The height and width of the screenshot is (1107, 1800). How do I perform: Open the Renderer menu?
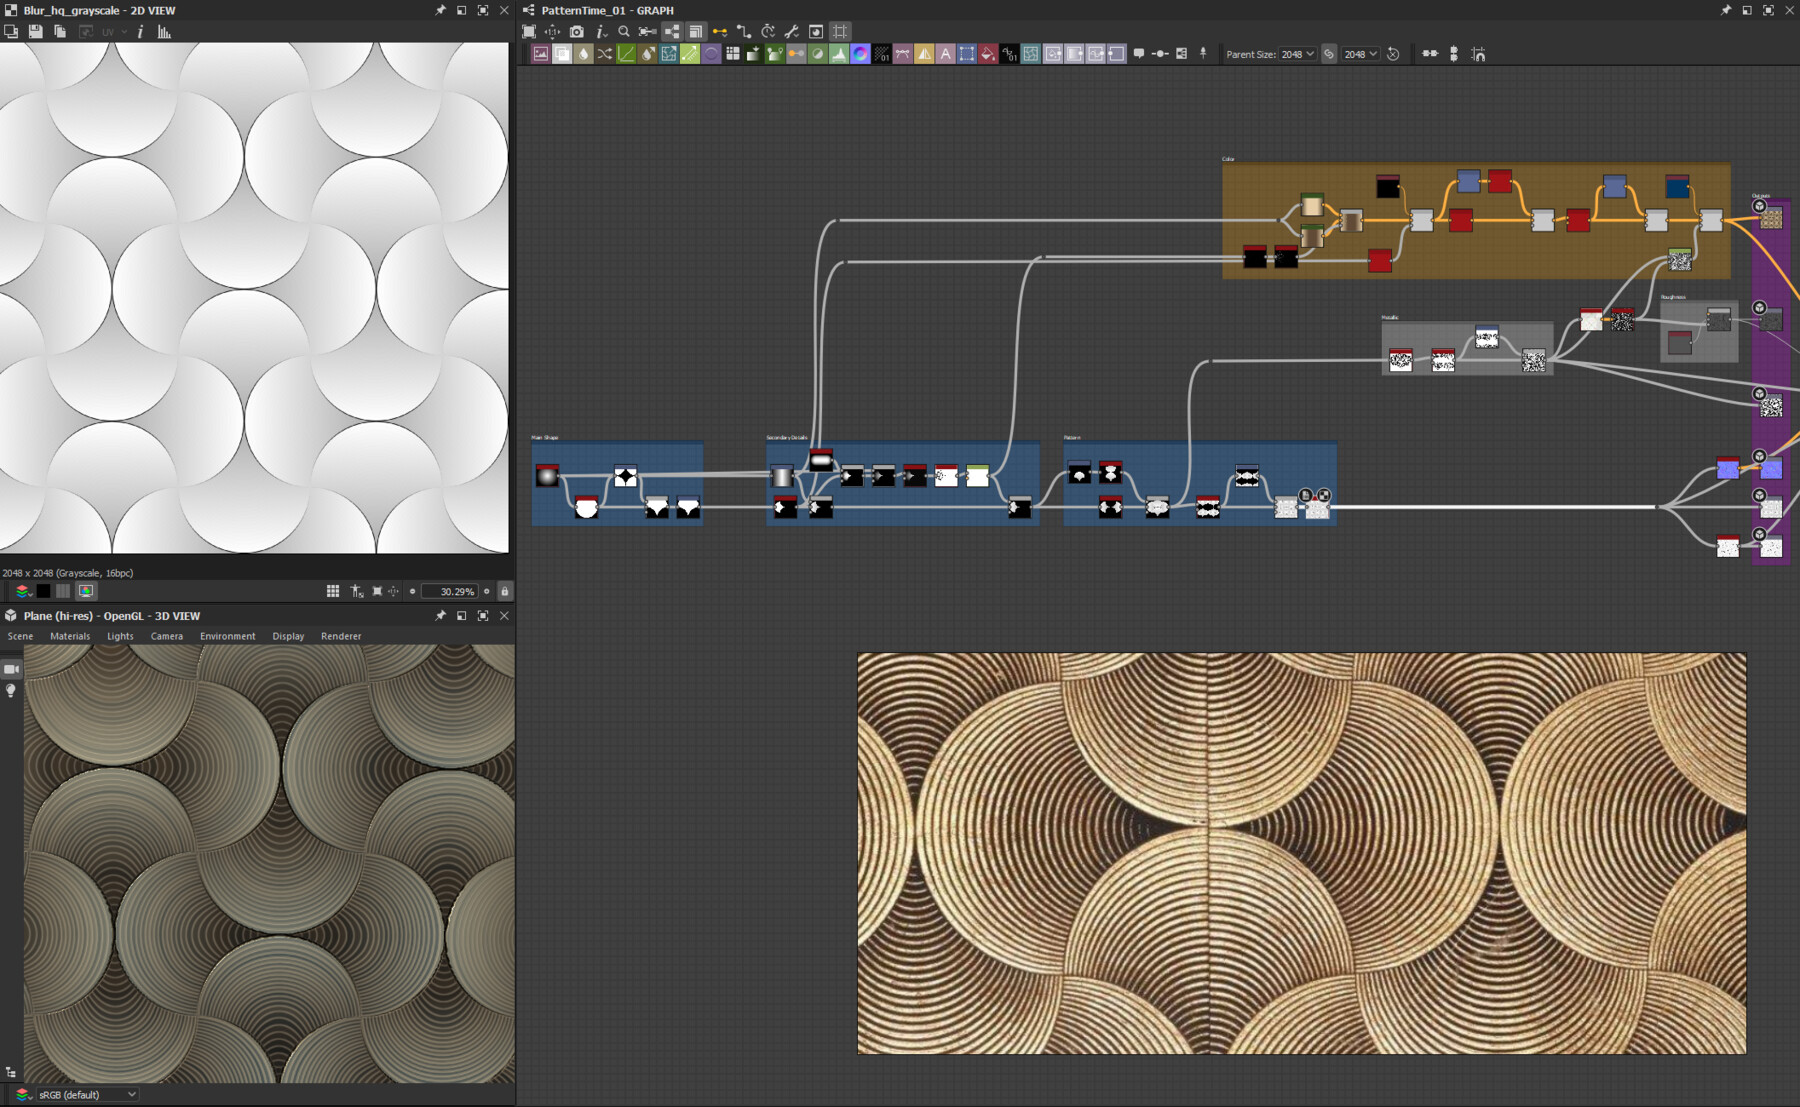pyautogui.click(x=341, y=636)
